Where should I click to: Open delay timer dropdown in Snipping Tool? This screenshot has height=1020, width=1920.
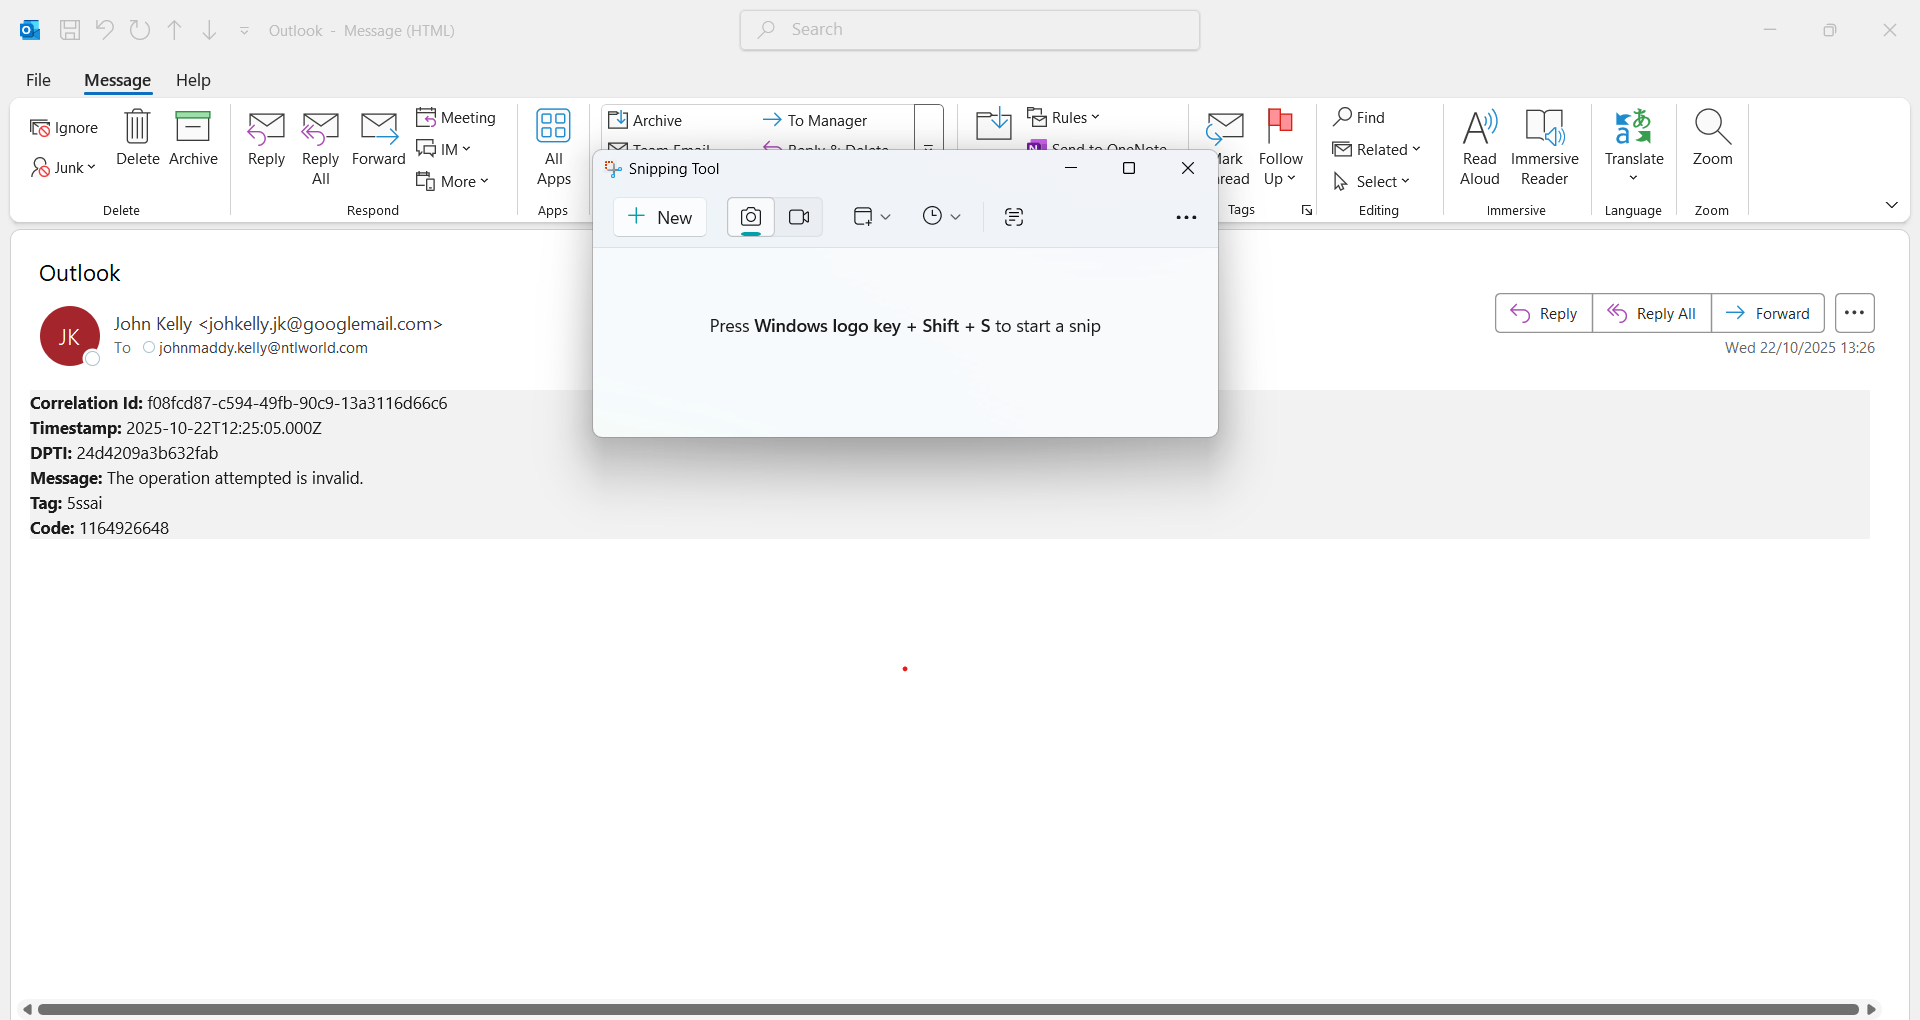tap(941, 217)
